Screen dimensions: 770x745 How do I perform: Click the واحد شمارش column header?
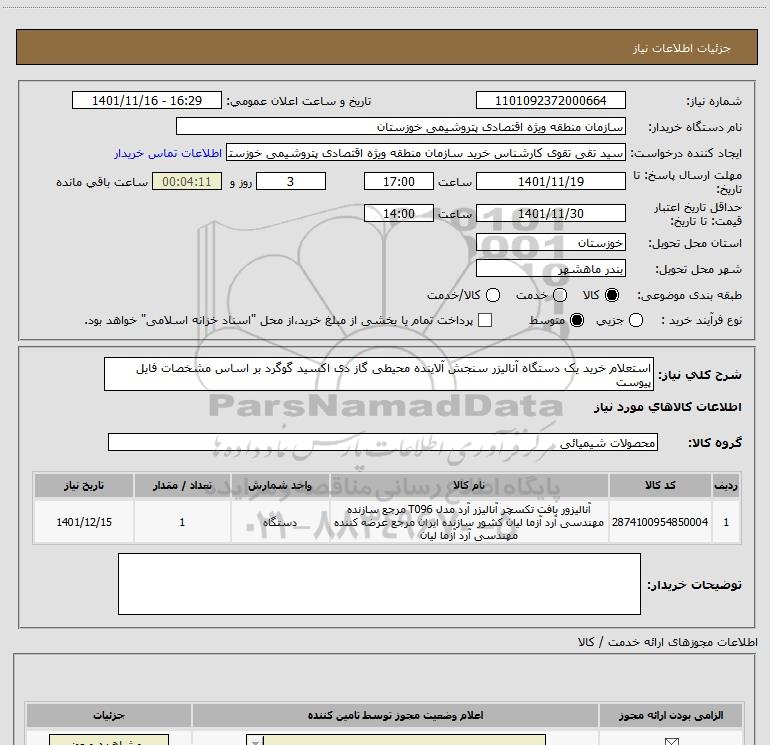point(279,485)
